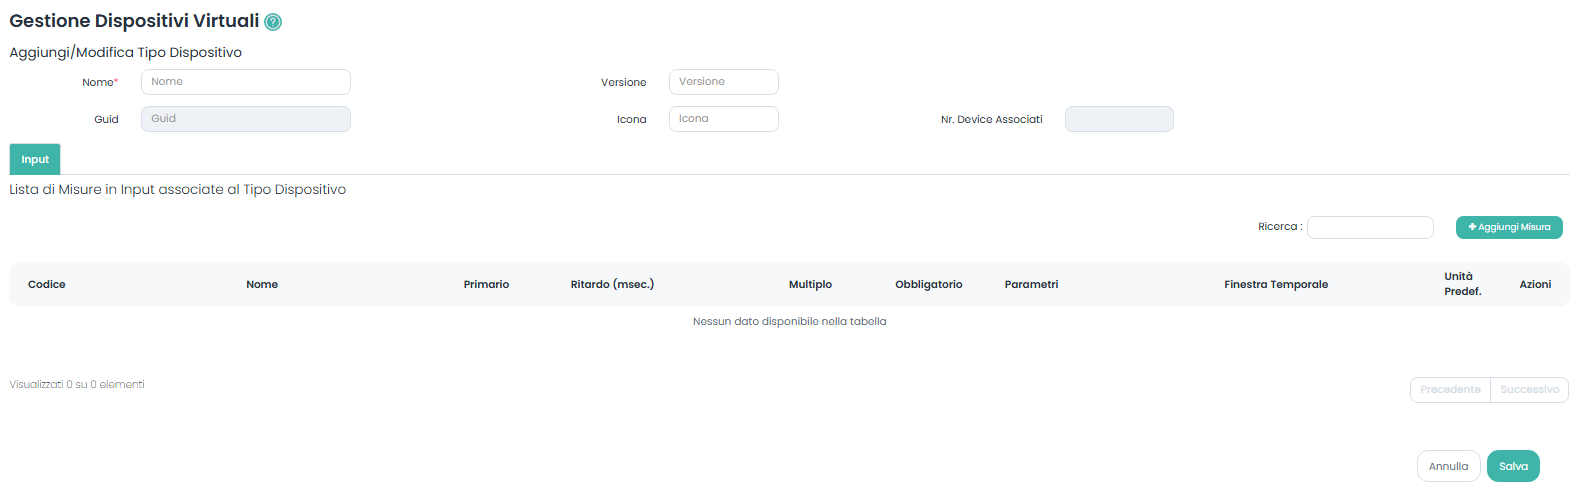Click the Nome input field
The image size is (1580, 495).
tap(245, 82)
